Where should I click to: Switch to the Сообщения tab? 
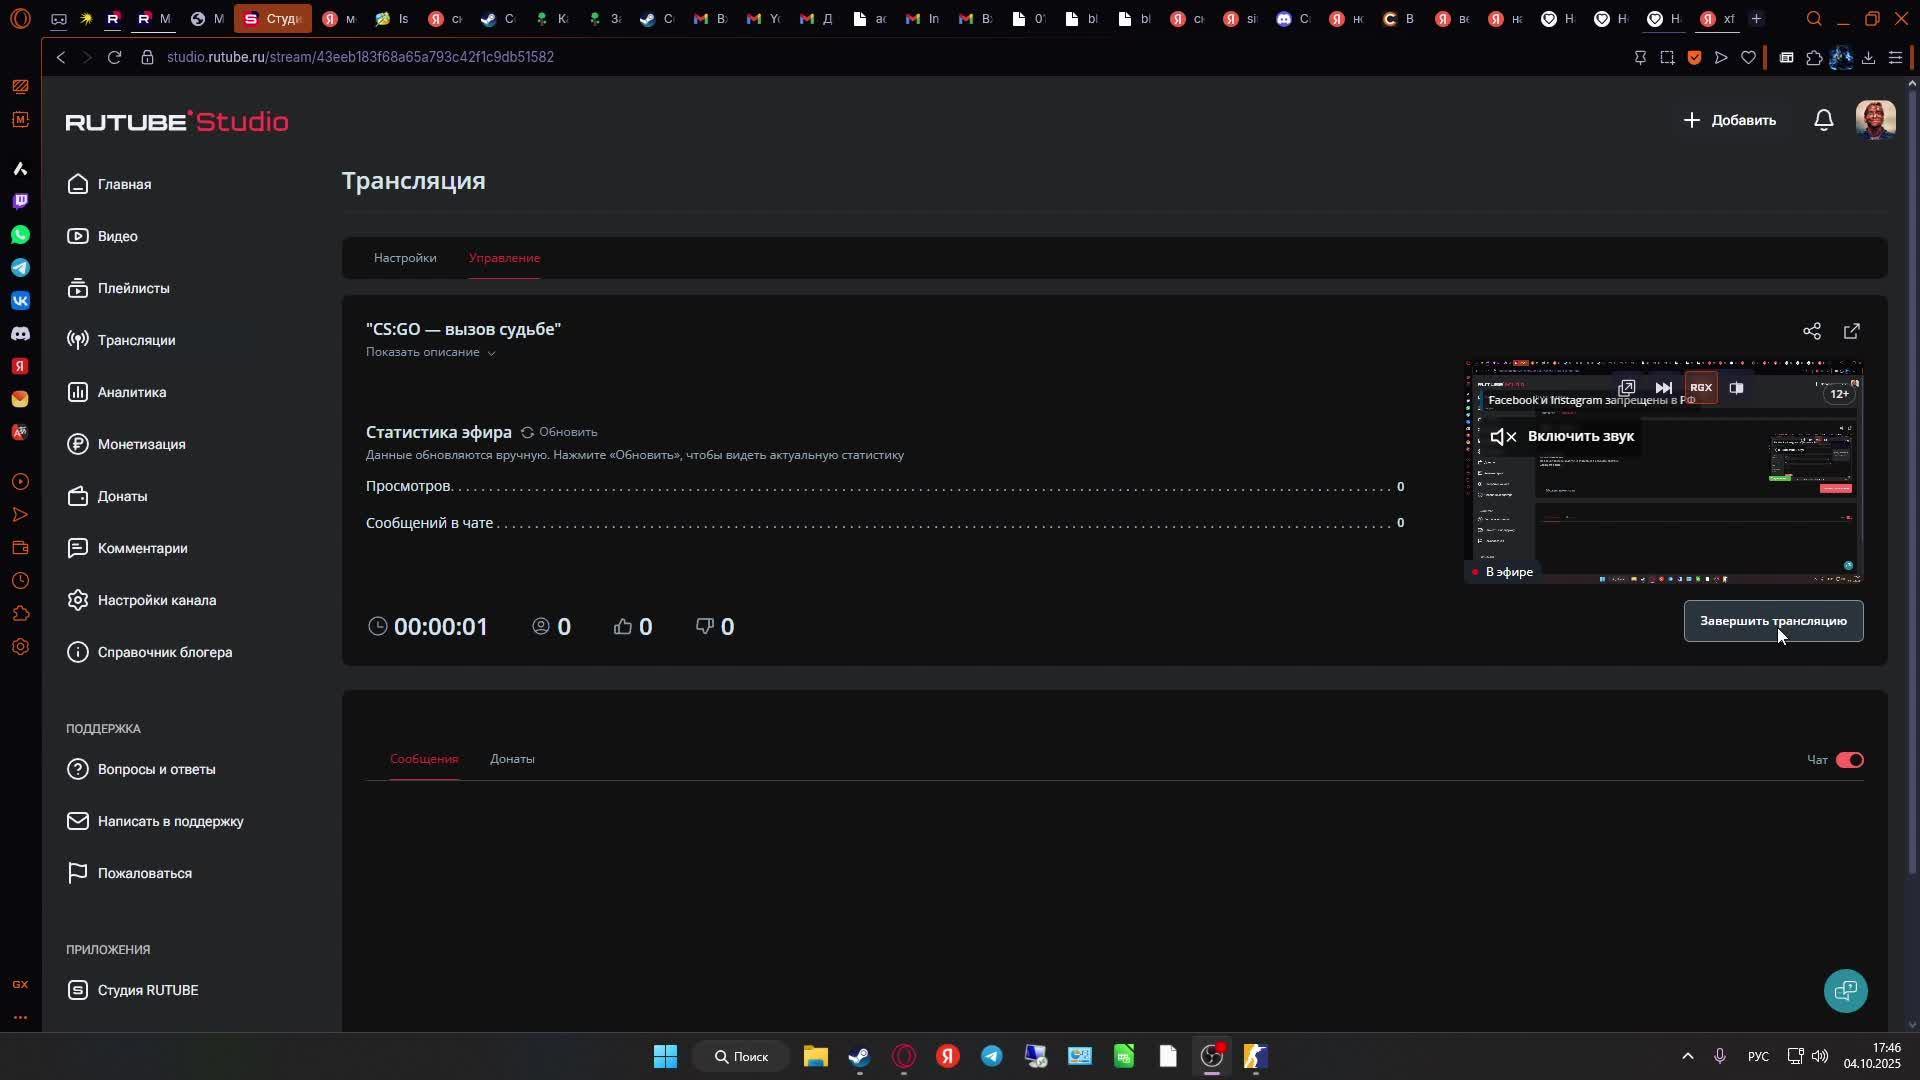pyautogui.click(x=424, y=759)
